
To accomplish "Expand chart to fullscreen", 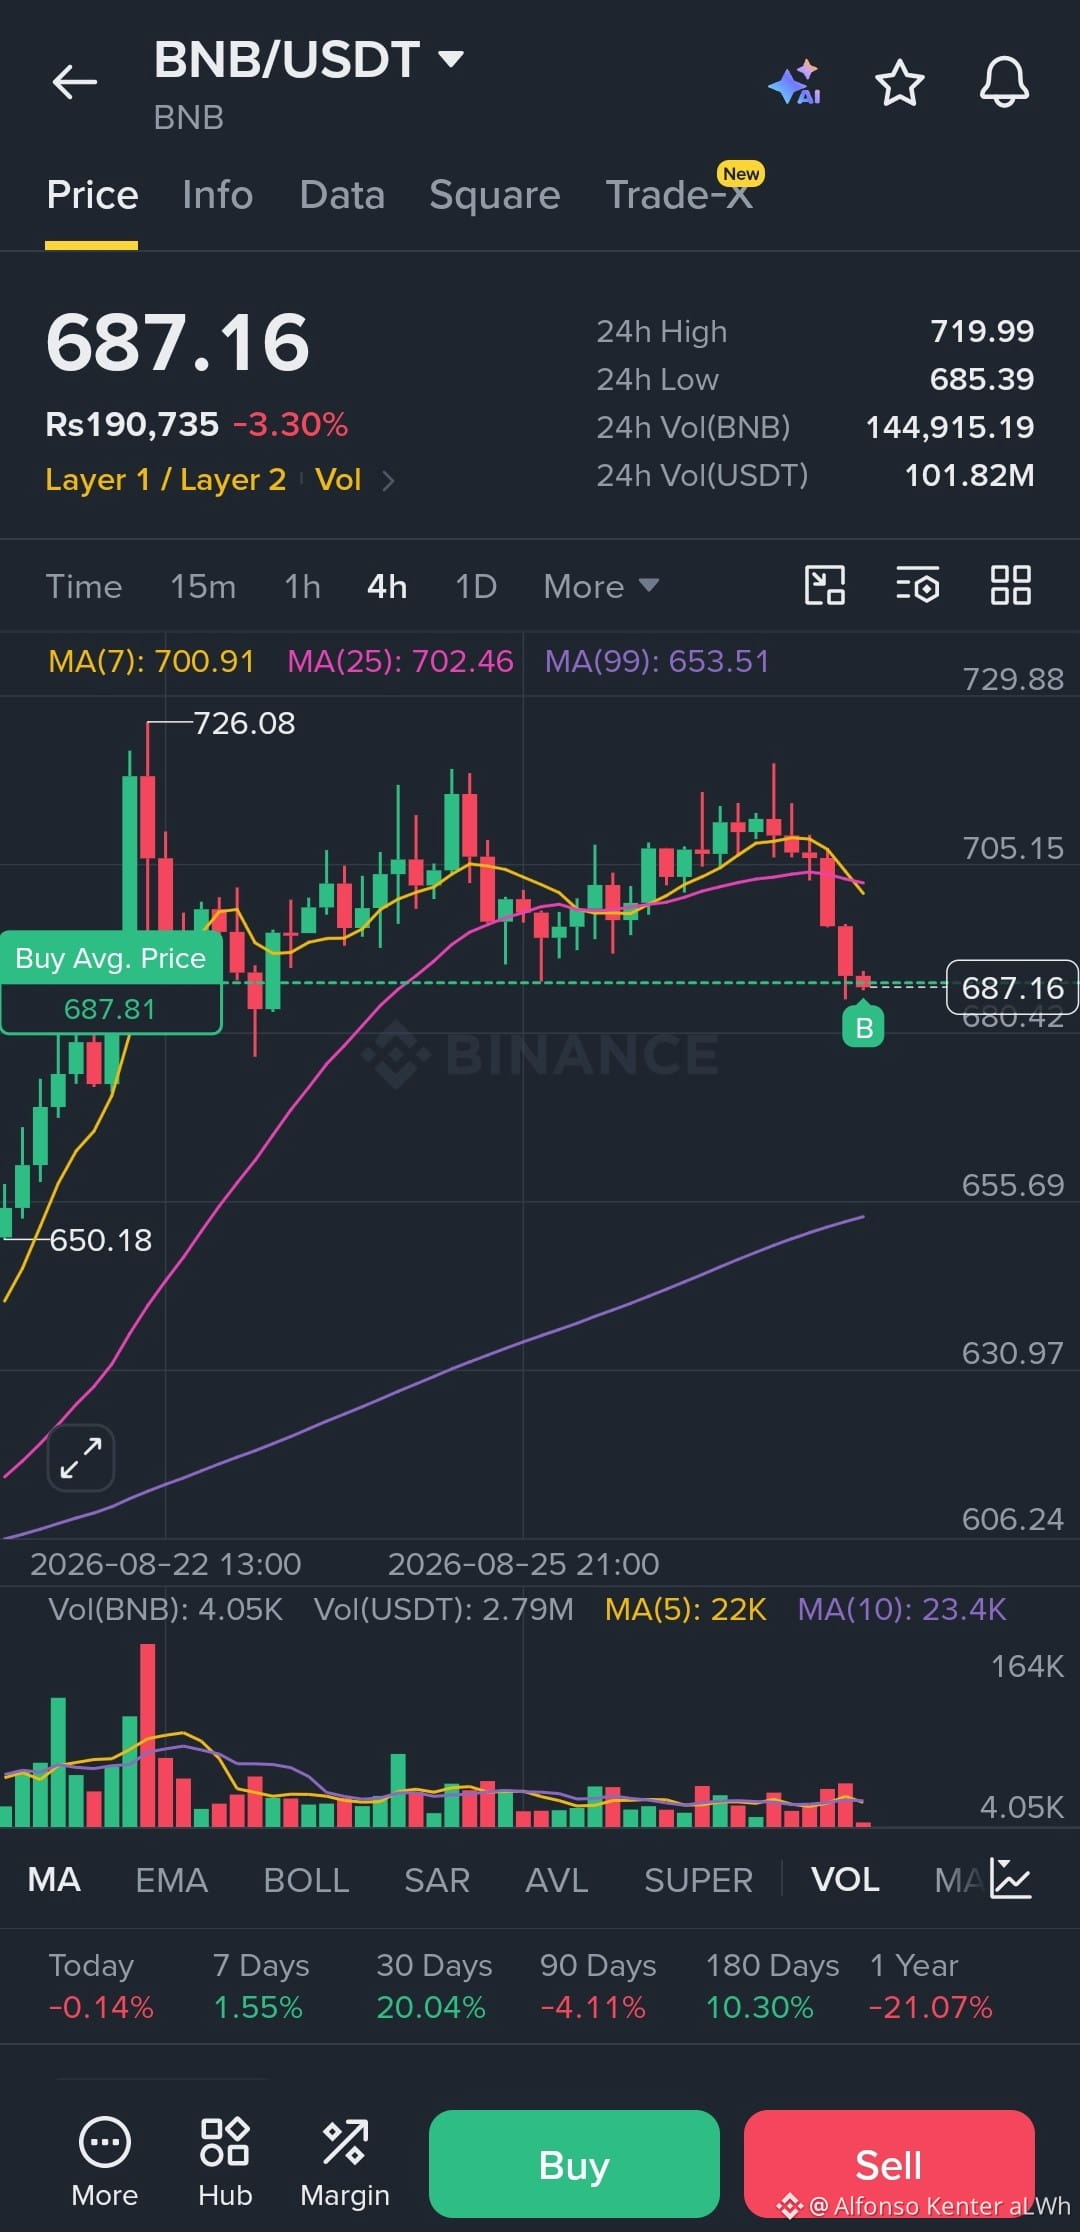I will pos(81,1458).
